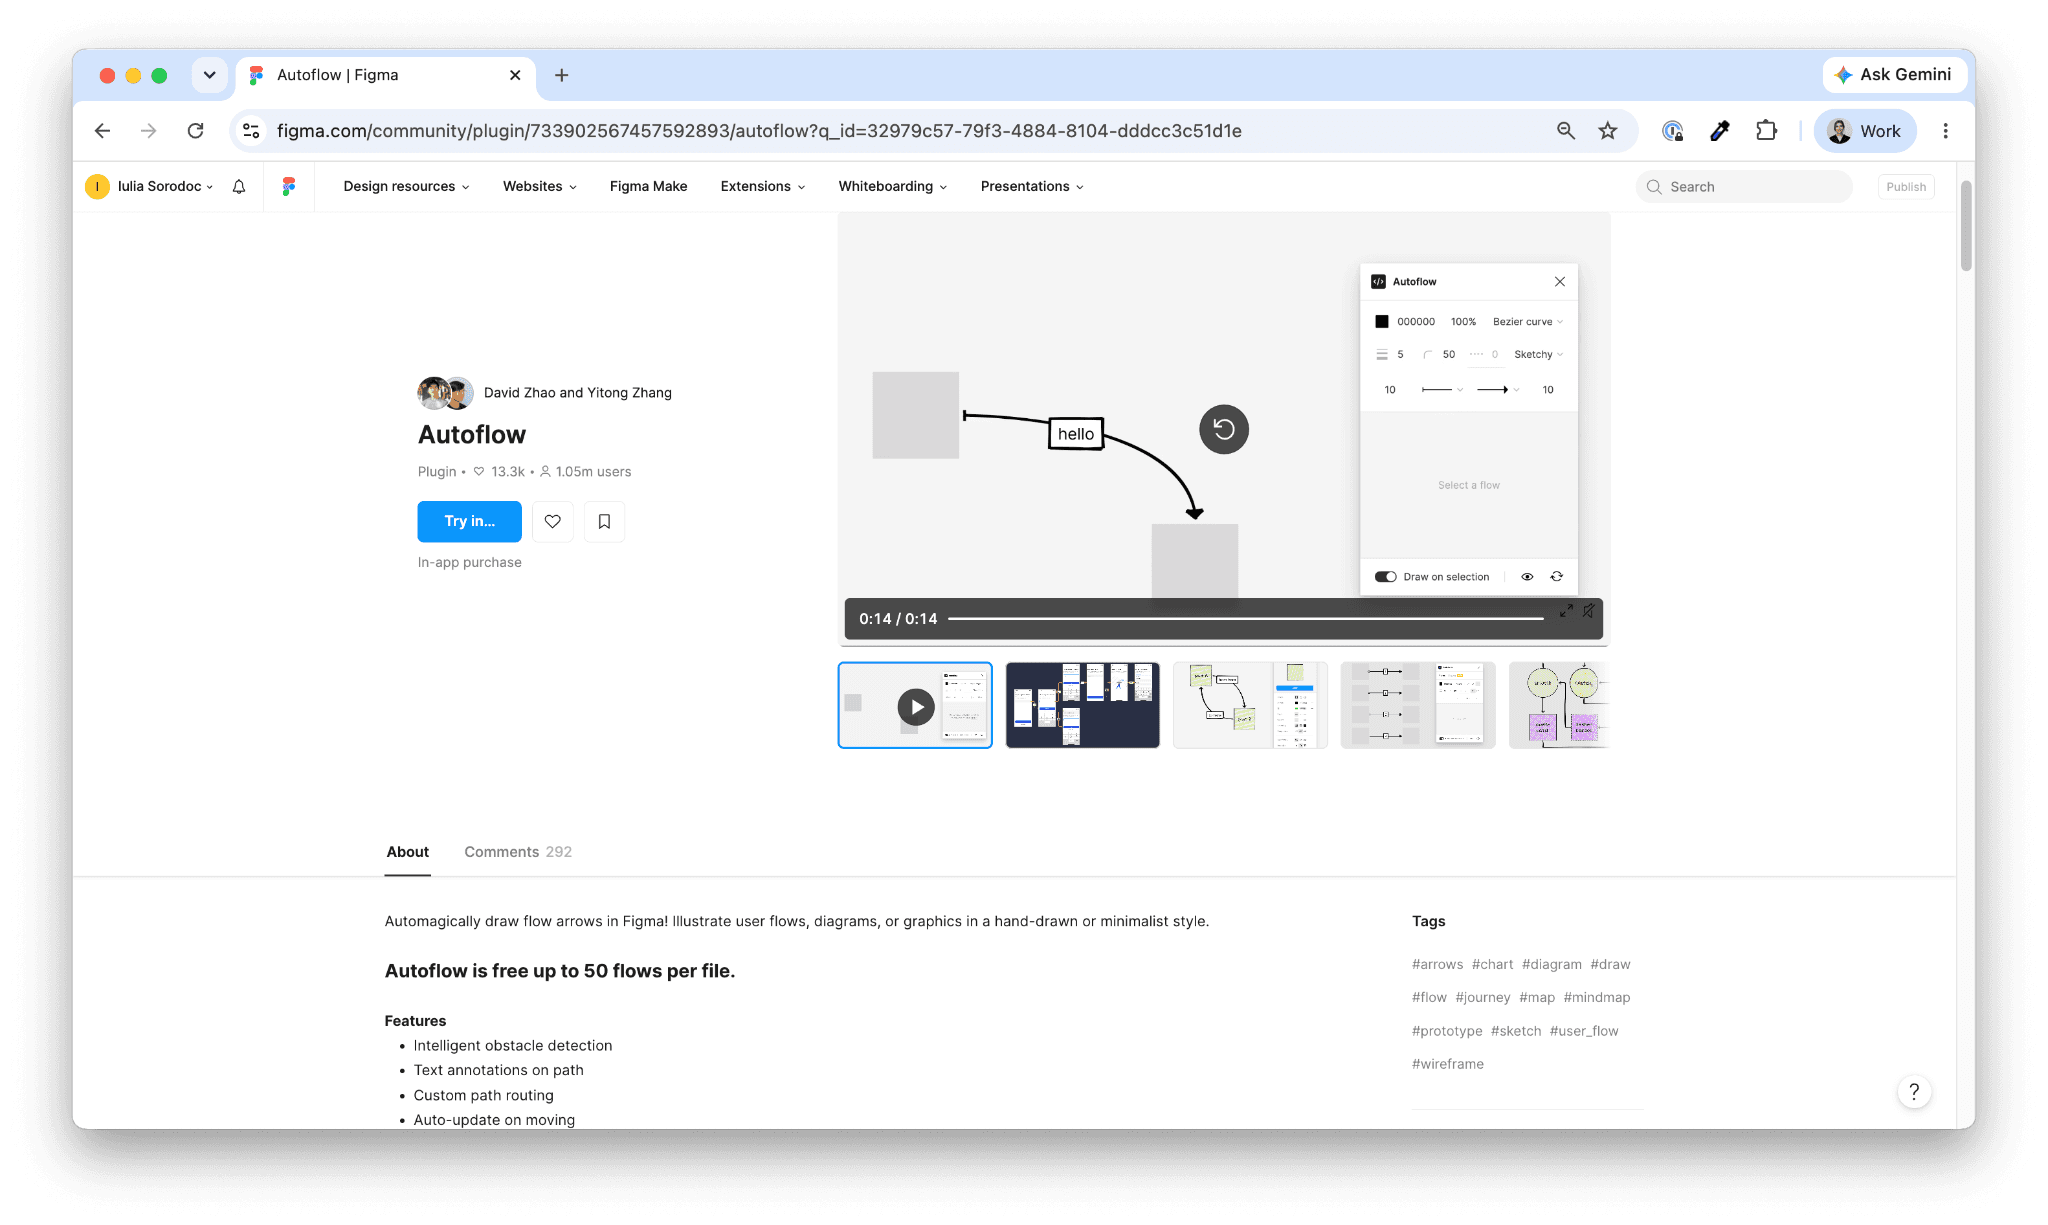Open the #sketch tag
The width and height of the screenshot is (2048, 1225).
pos(1516,1031)
